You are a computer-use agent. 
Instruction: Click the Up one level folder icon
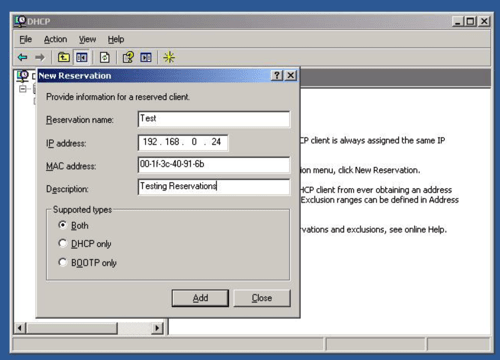click(63, 57)
